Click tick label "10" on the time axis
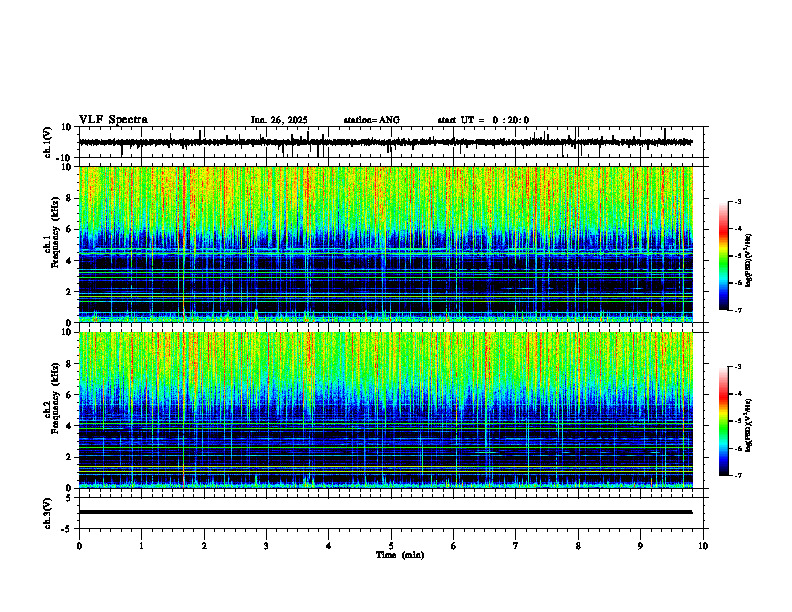This screenshot has width=792, height=612. click(703, 546)
